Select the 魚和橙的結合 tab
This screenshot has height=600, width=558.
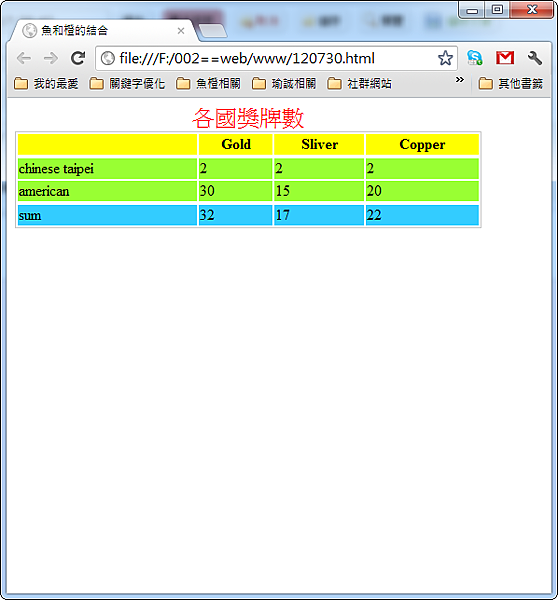[x=103, y=30]
